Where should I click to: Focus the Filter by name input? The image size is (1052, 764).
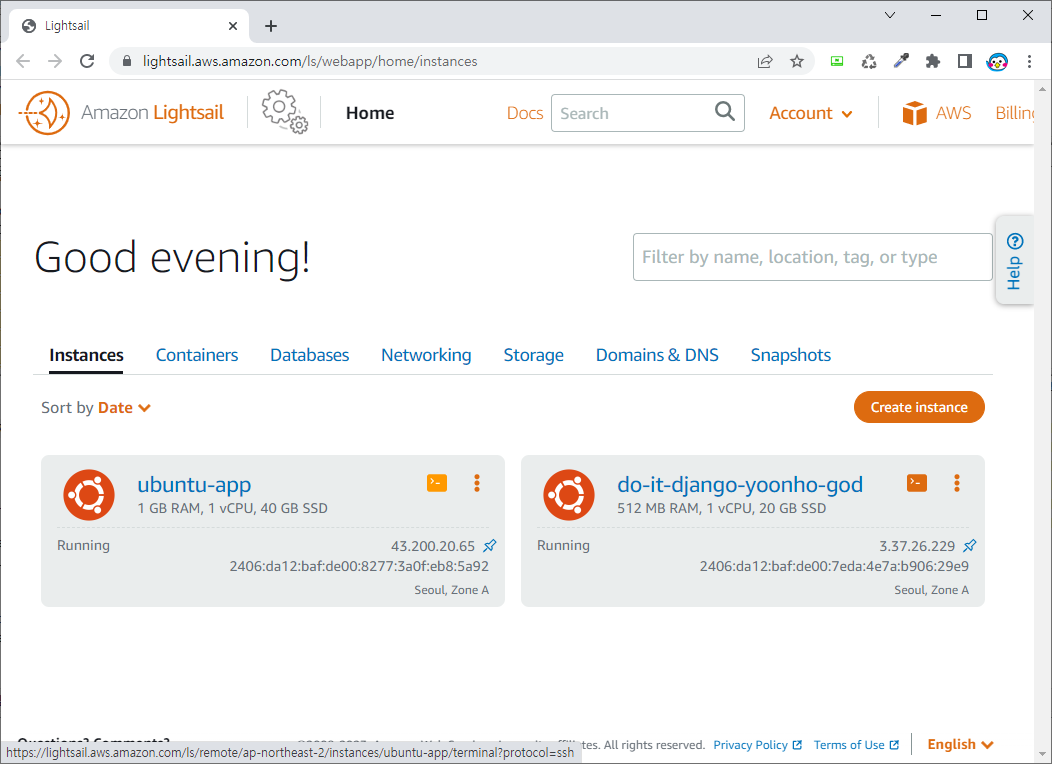[812, 257]
